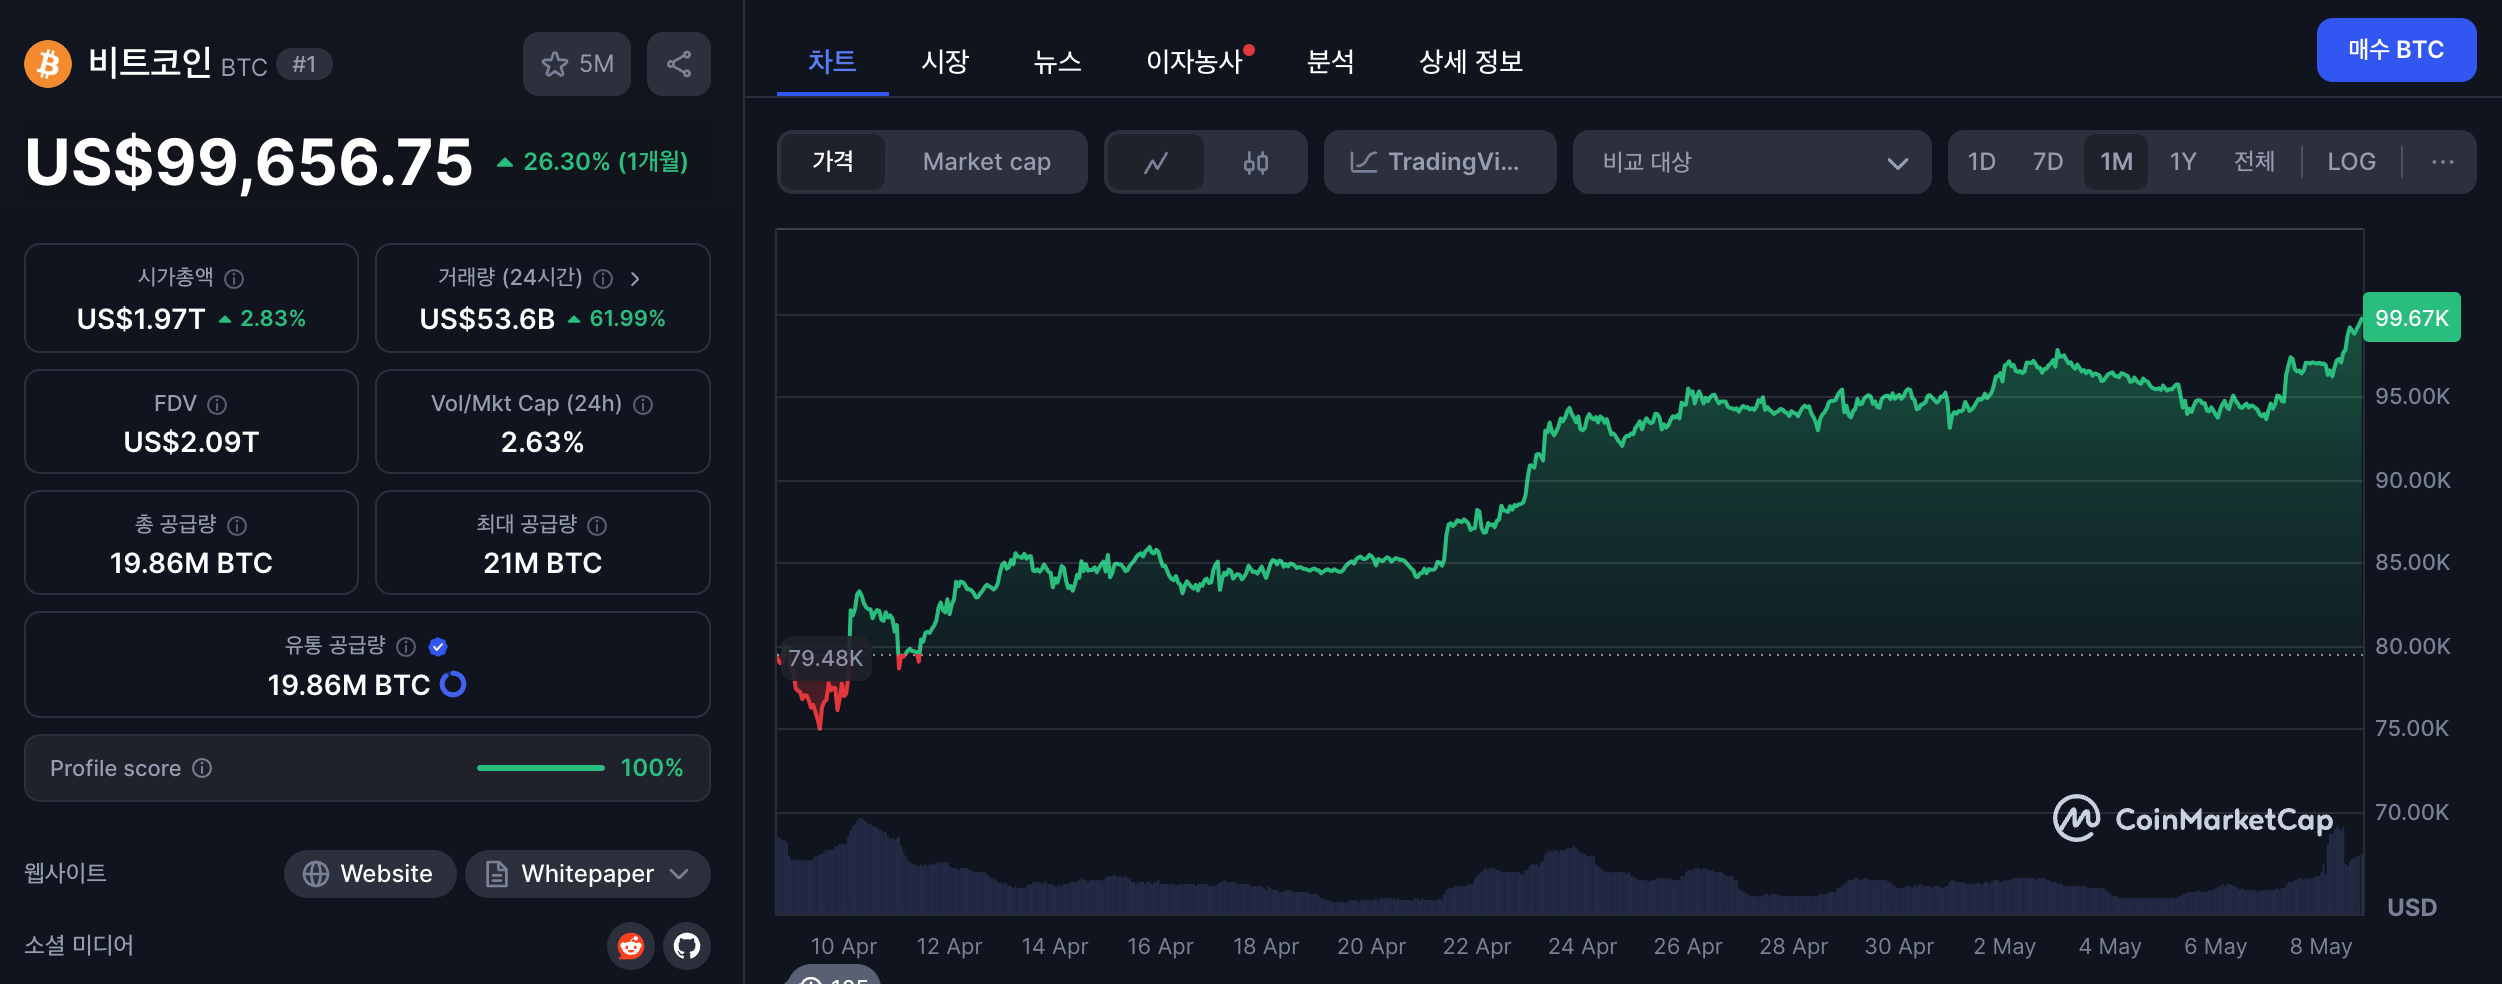Viewport: 2502px width, 984px height.
Task: Switch chart to candlestick view
Action: [1257, 161]
